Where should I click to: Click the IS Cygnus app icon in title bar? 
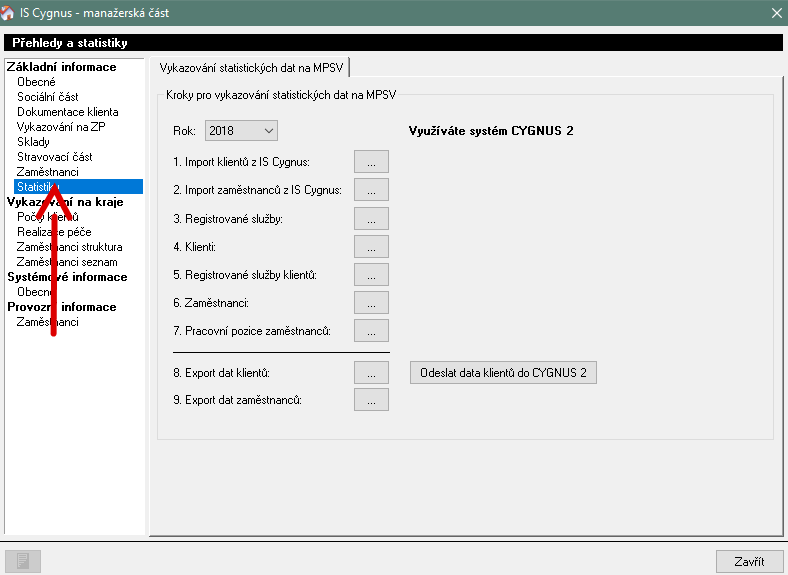pos(7,13)
